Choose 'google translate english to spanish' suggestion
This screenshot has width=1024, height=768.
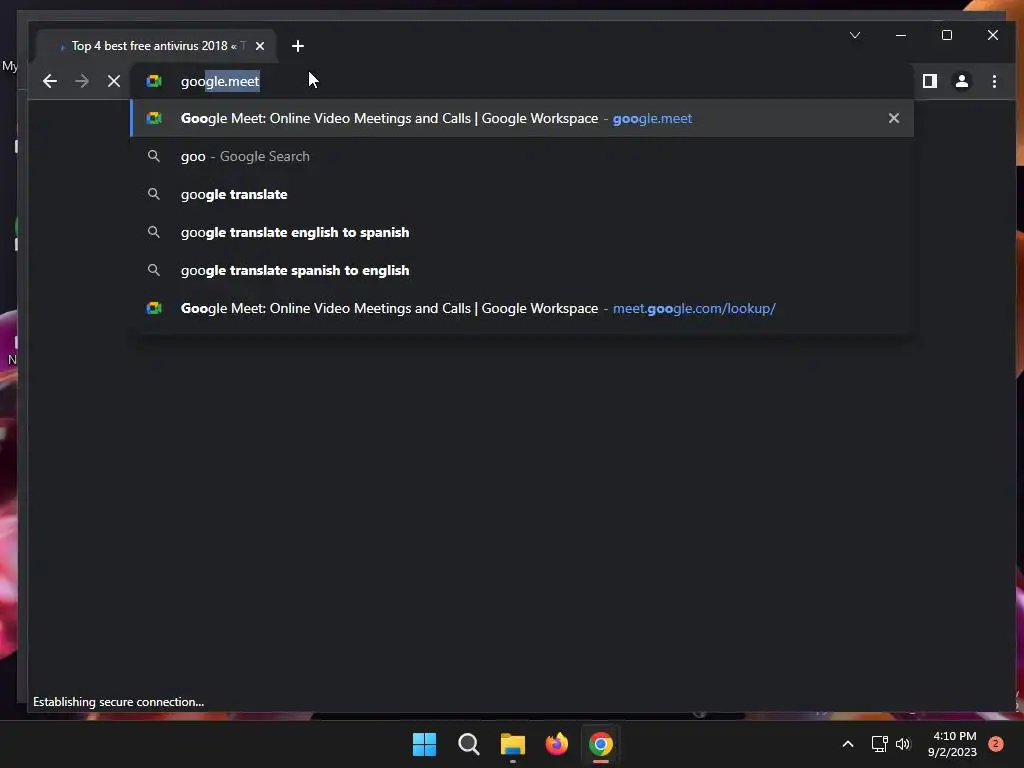click(521, 232)
